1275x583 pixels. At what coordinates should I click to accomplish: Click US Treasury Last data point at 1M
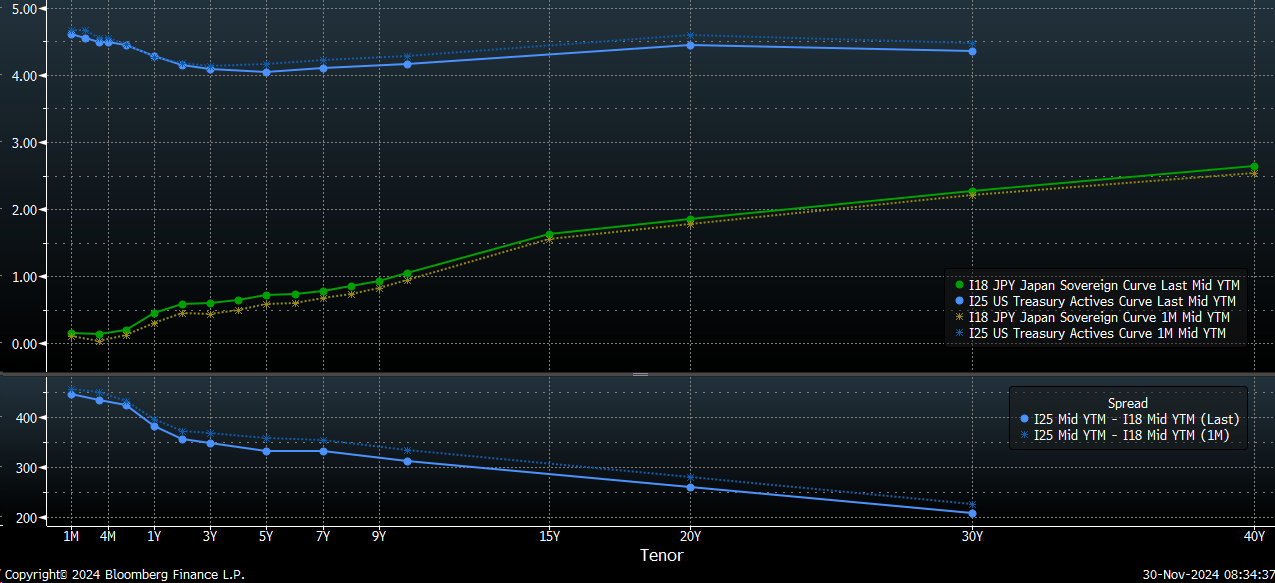[x=71, y=34]
